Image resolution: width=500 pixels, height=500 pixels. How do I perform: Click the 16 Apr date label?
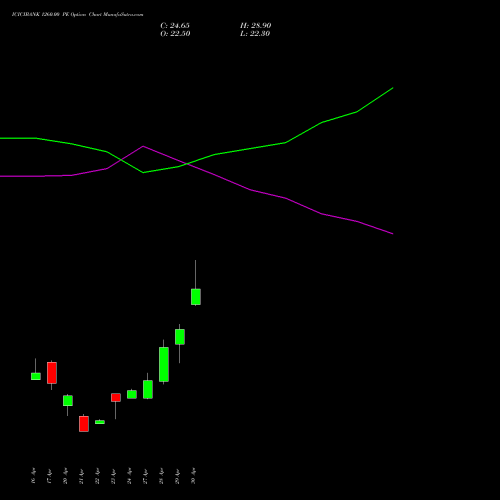(x=33, y=476)
